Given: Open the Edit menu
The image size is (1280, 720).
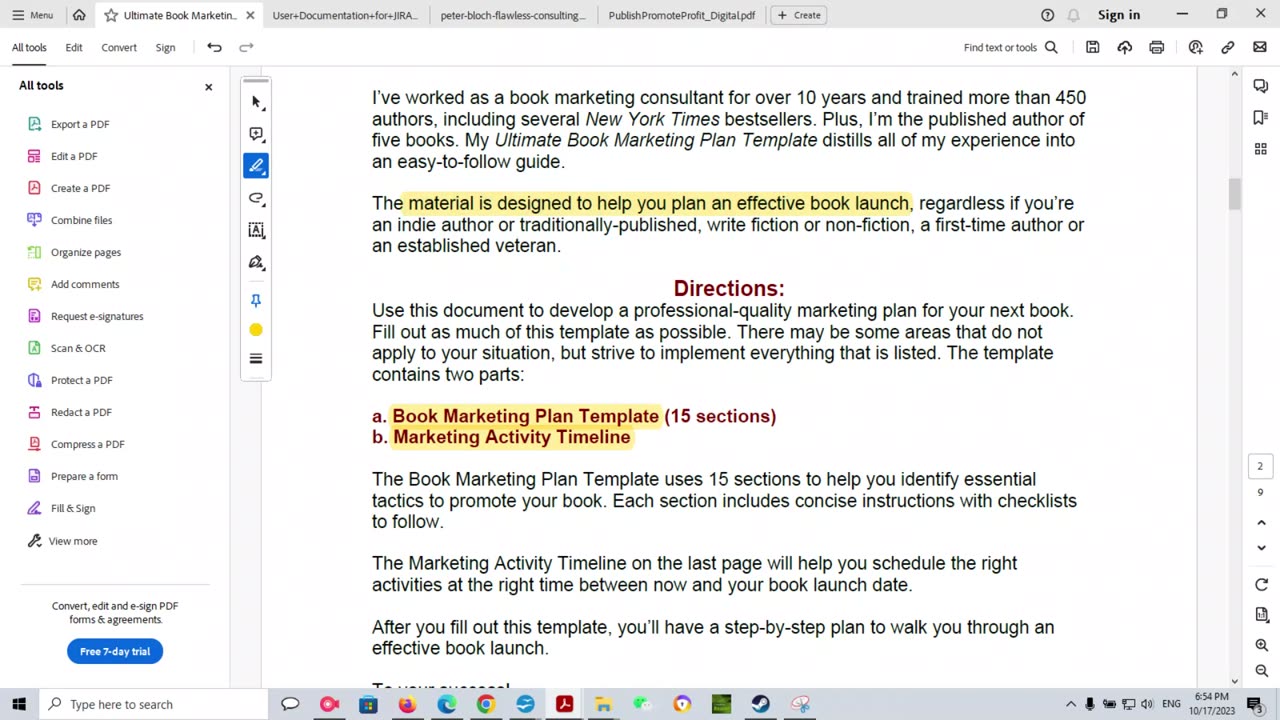Looking at the screenshot, I should click(74, 47).
